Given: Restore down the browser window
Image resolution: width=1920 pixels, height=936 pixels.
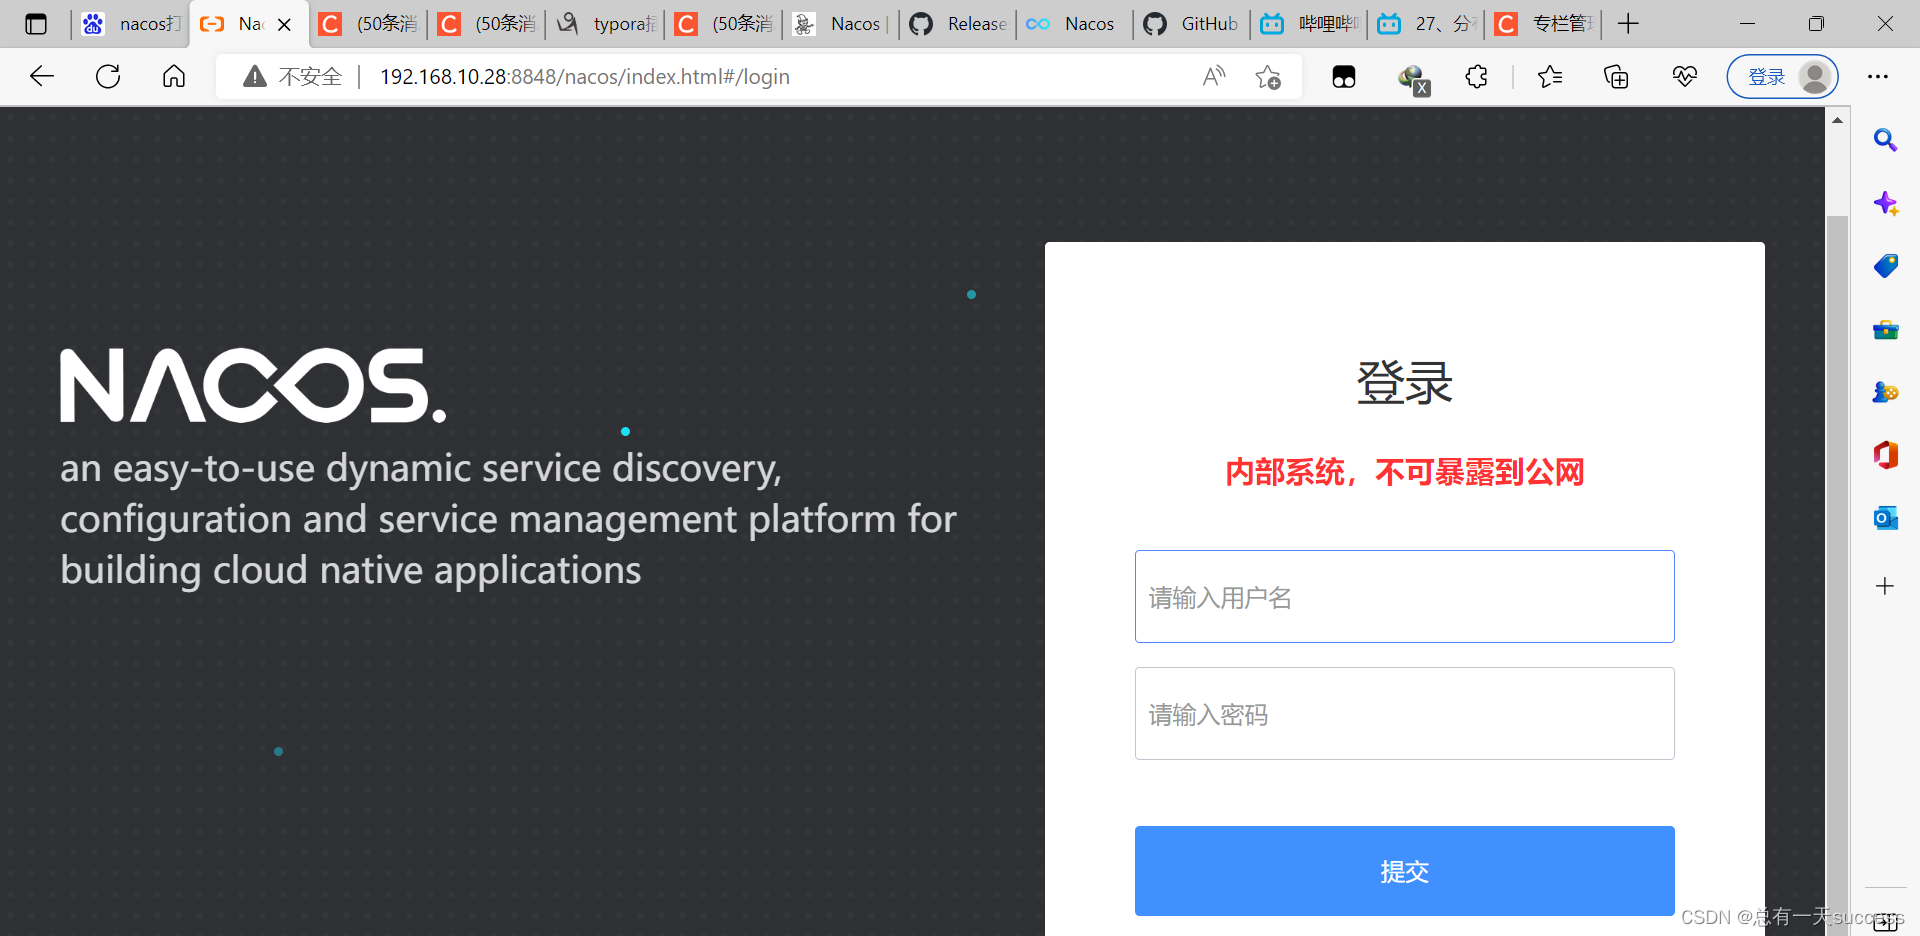Looking at the screenshot, I should pyautogui.click(x=1816, y=24).
